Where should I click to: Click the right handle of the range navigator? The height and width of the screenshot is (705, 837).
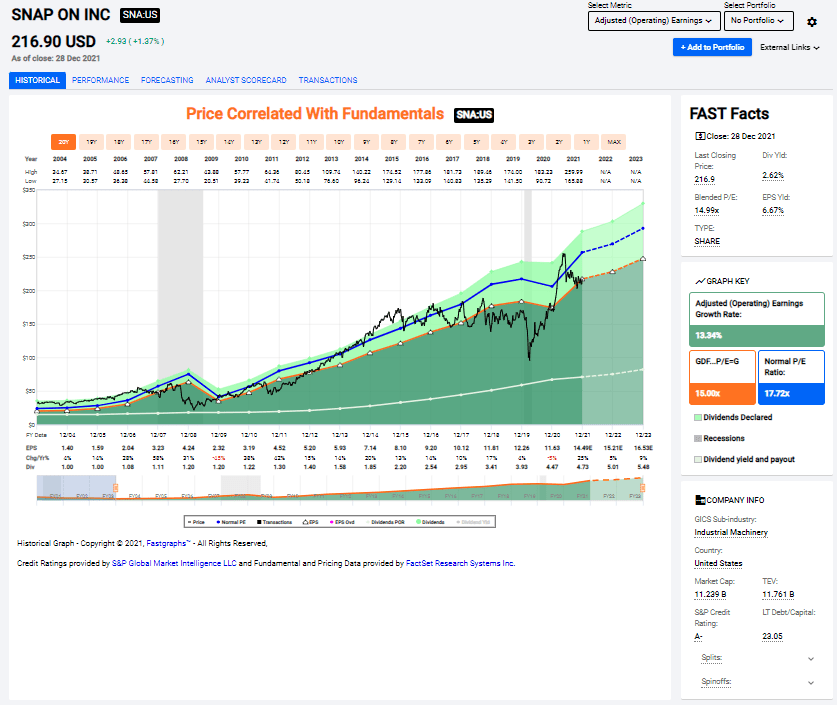click(643, 488)
